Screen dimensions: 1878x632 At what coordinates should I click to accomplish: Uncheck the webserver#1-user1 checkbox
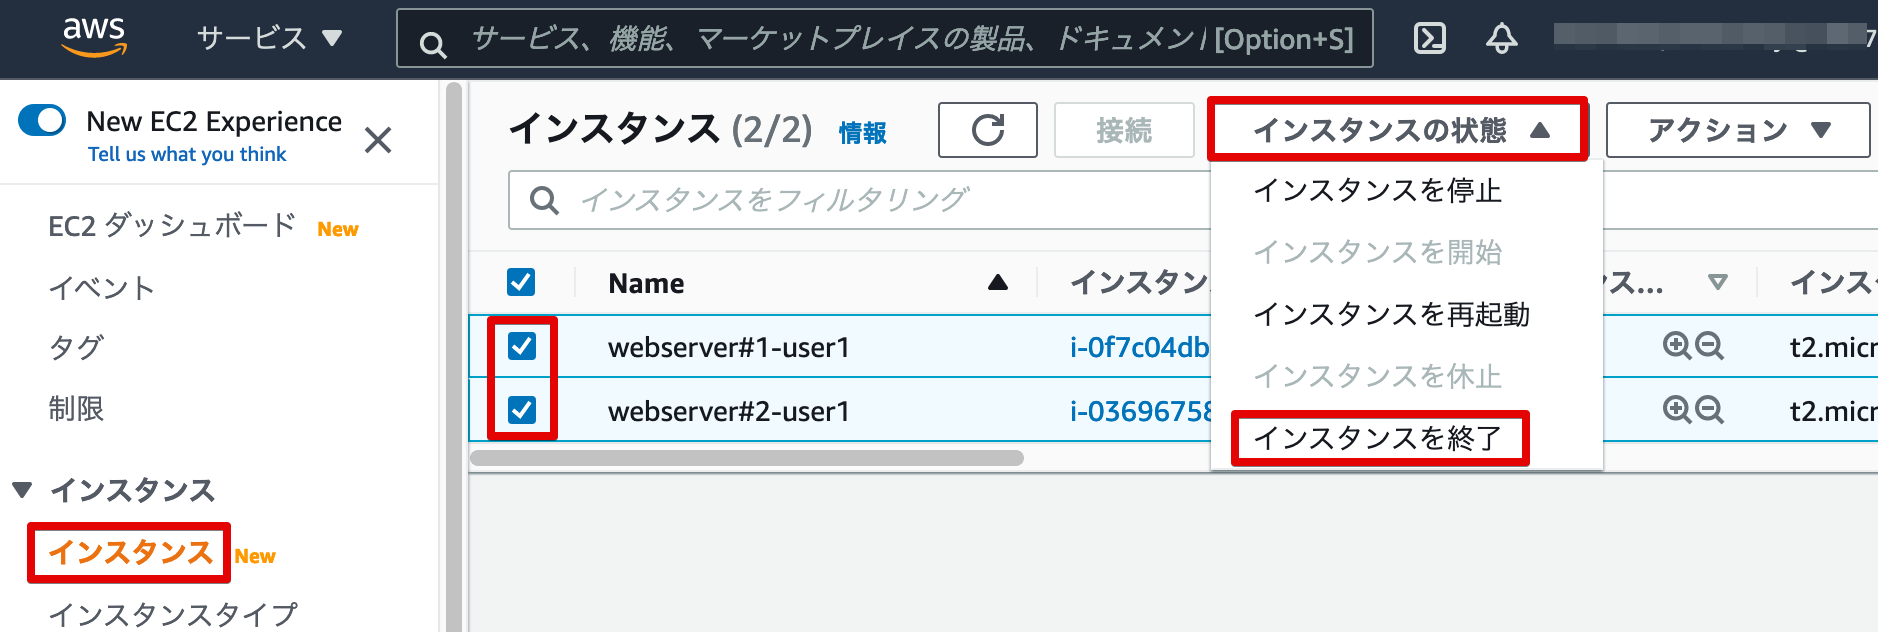click(x=522, y=346)
